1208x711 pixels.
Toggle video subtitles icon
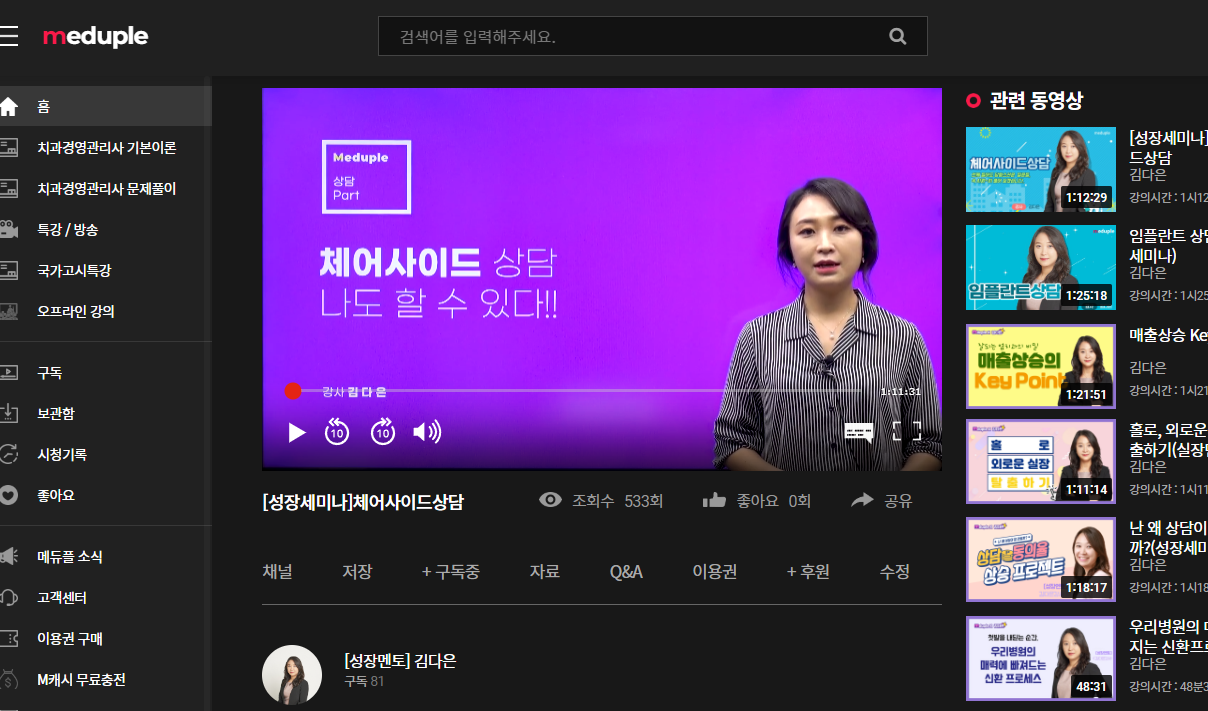tap(859, 432)
